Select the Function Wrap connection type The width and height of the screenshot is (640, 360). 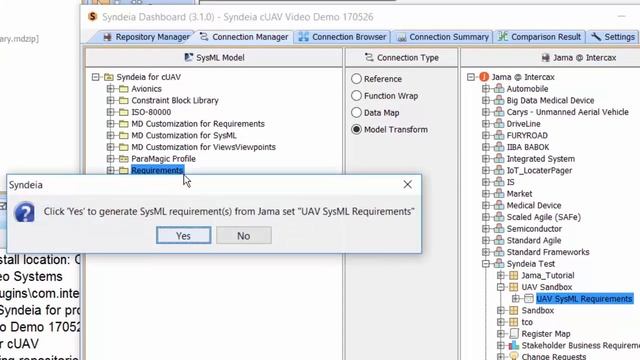(356, 96)
